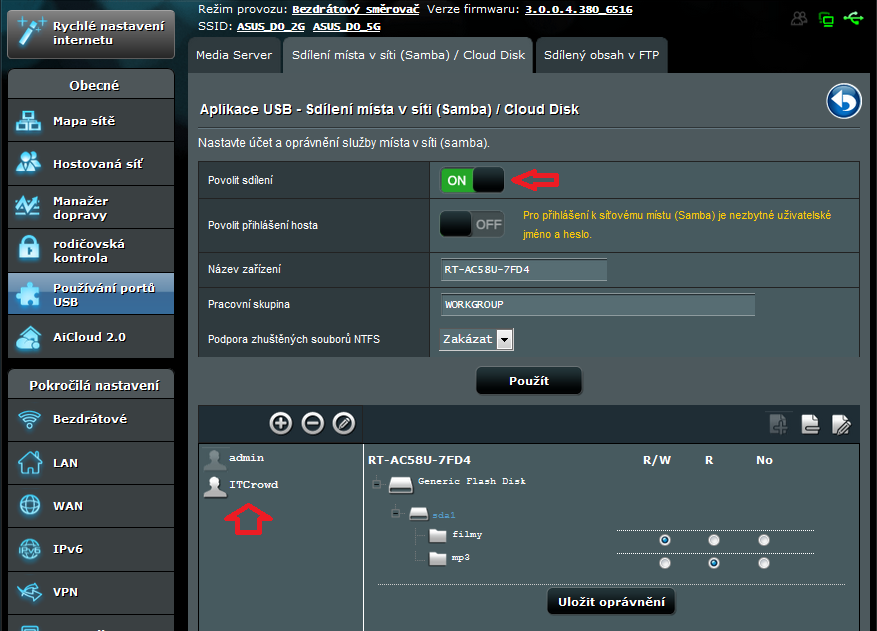The height and width of the screenshot is (631, 877).
Task: Click the delete folder icon
Action: (810, 424)
